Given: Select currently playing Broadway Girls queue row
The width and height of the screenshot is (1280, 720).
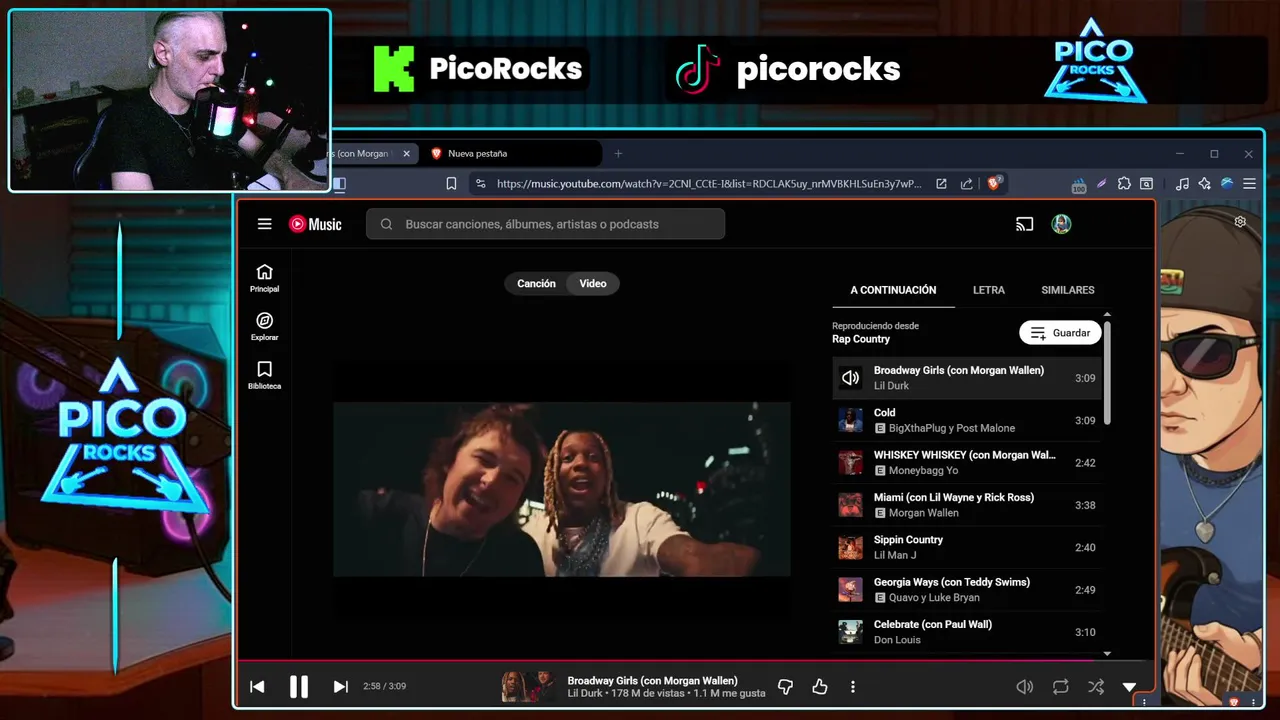Looking at the screenshot, I should [x=966, y=378].
